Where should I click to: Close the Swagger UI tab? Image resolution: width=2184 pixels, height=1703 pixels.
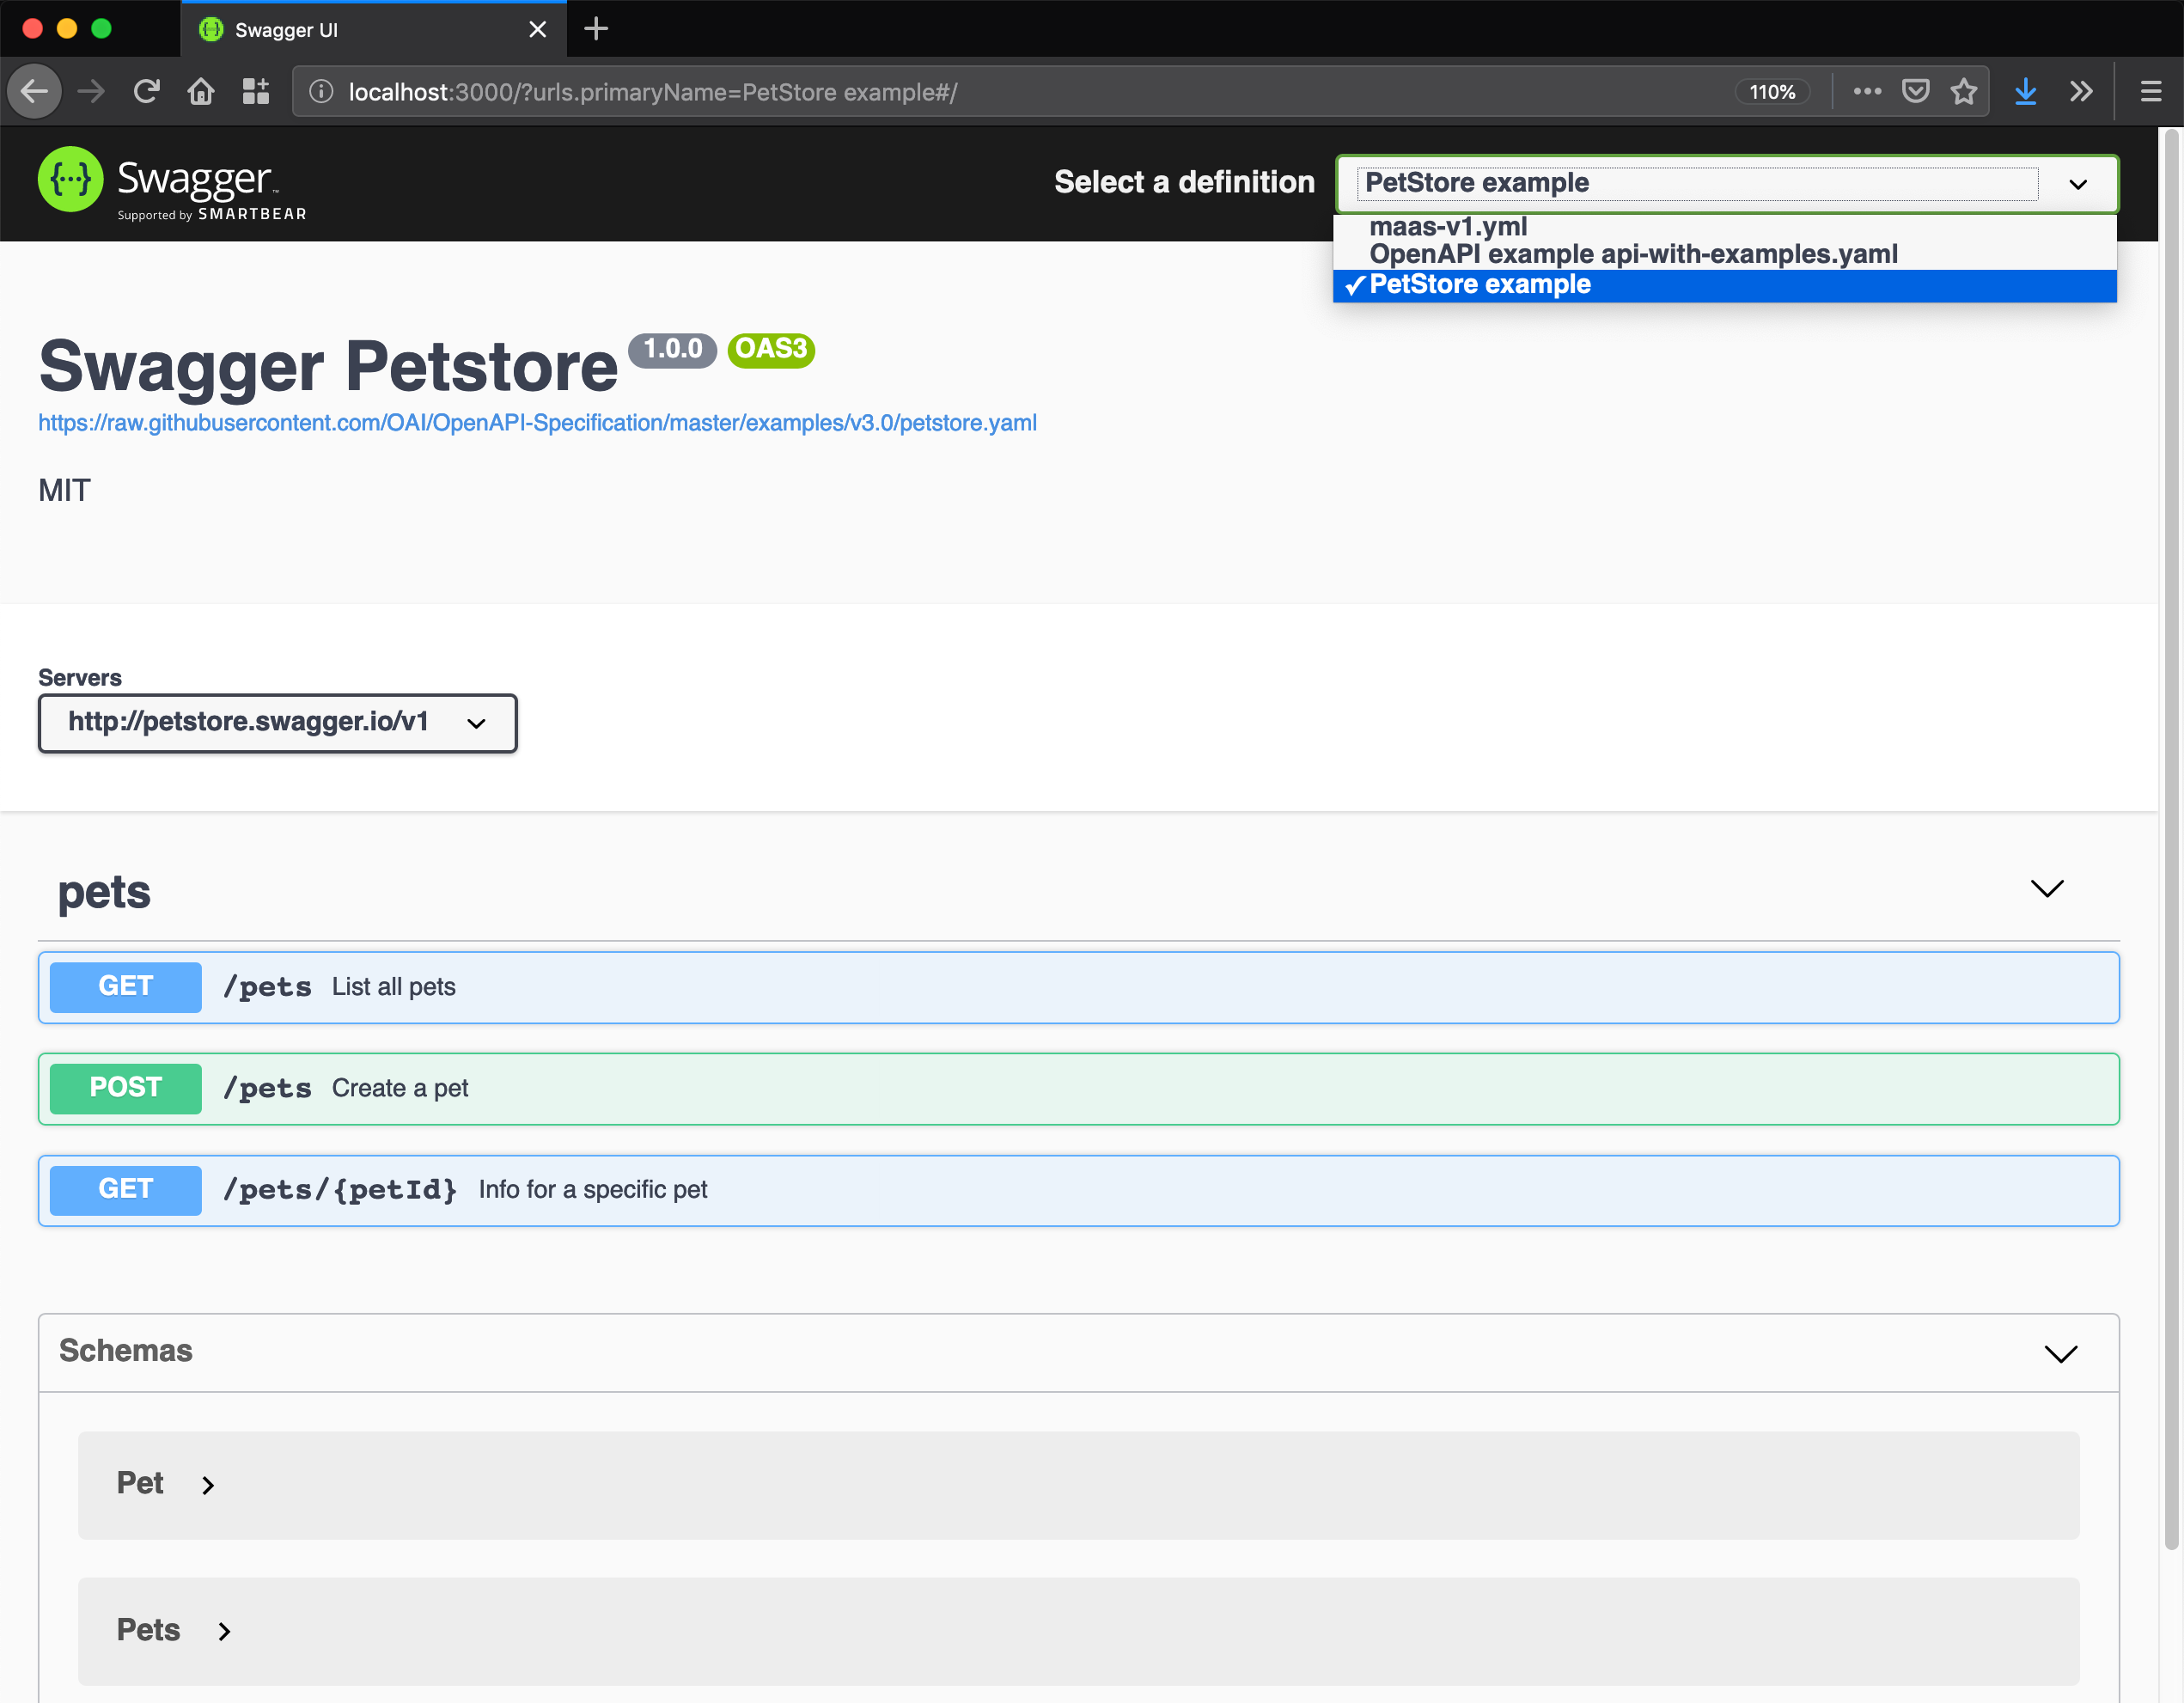[538, 29]
